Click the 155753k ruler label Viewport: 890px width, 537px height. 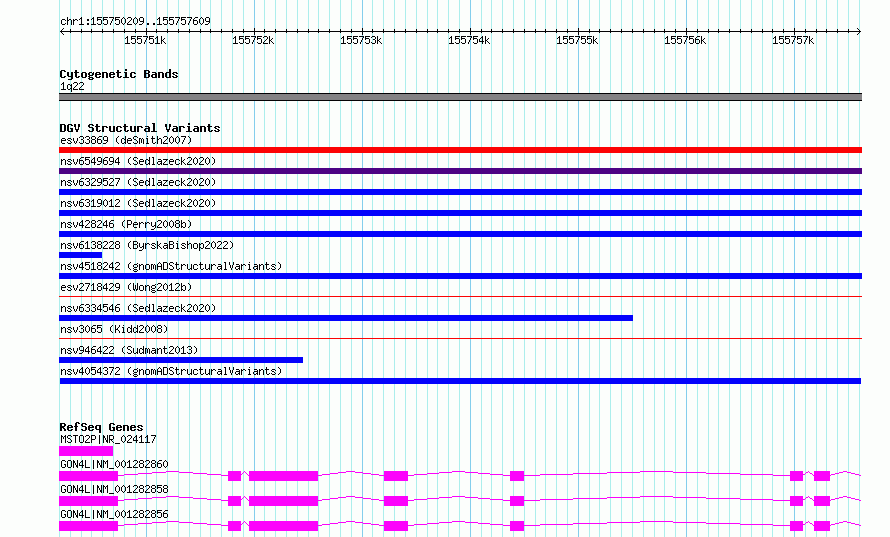click(361, 40)
